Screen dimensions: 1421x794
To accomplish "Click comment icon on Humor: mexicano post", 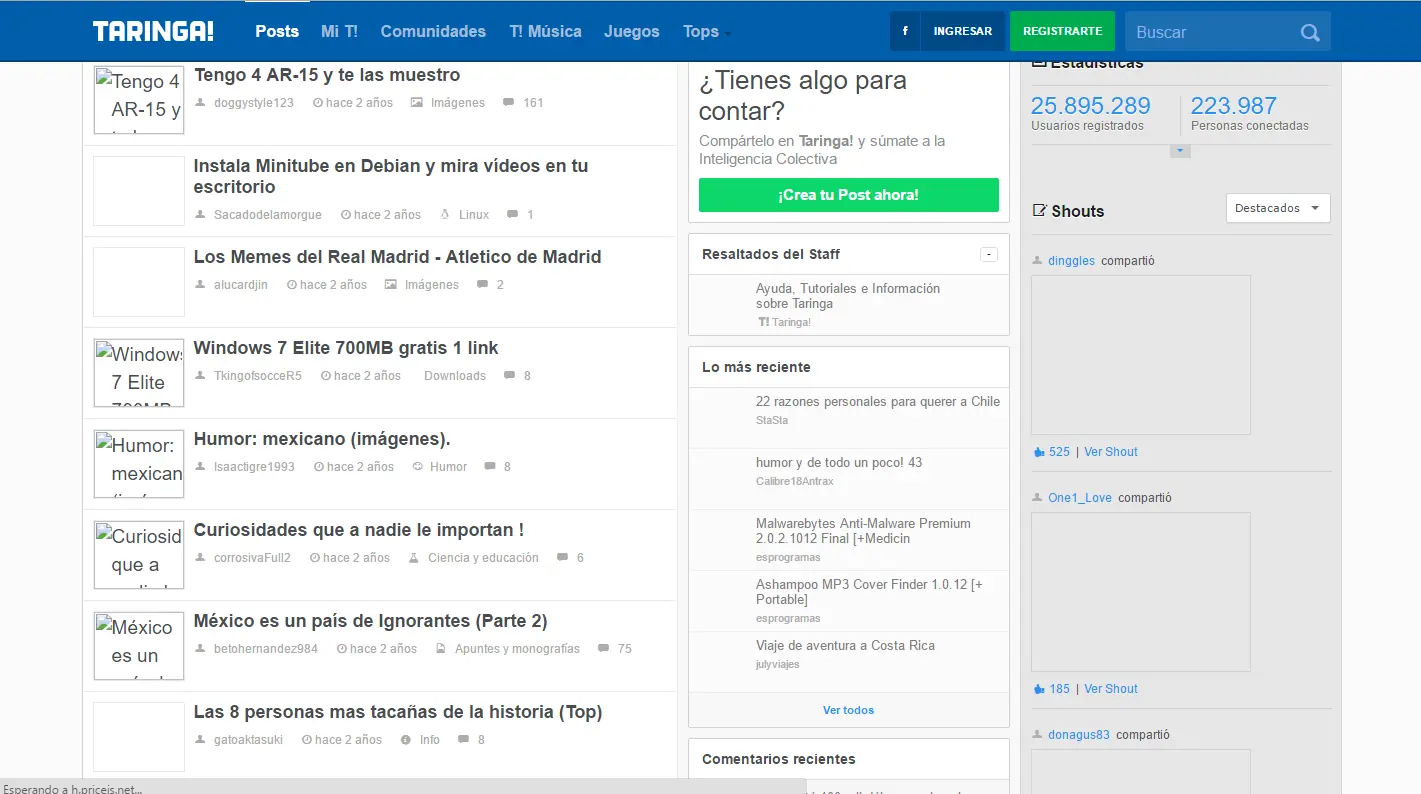I will pyautogui.click(x=489, y=466).
